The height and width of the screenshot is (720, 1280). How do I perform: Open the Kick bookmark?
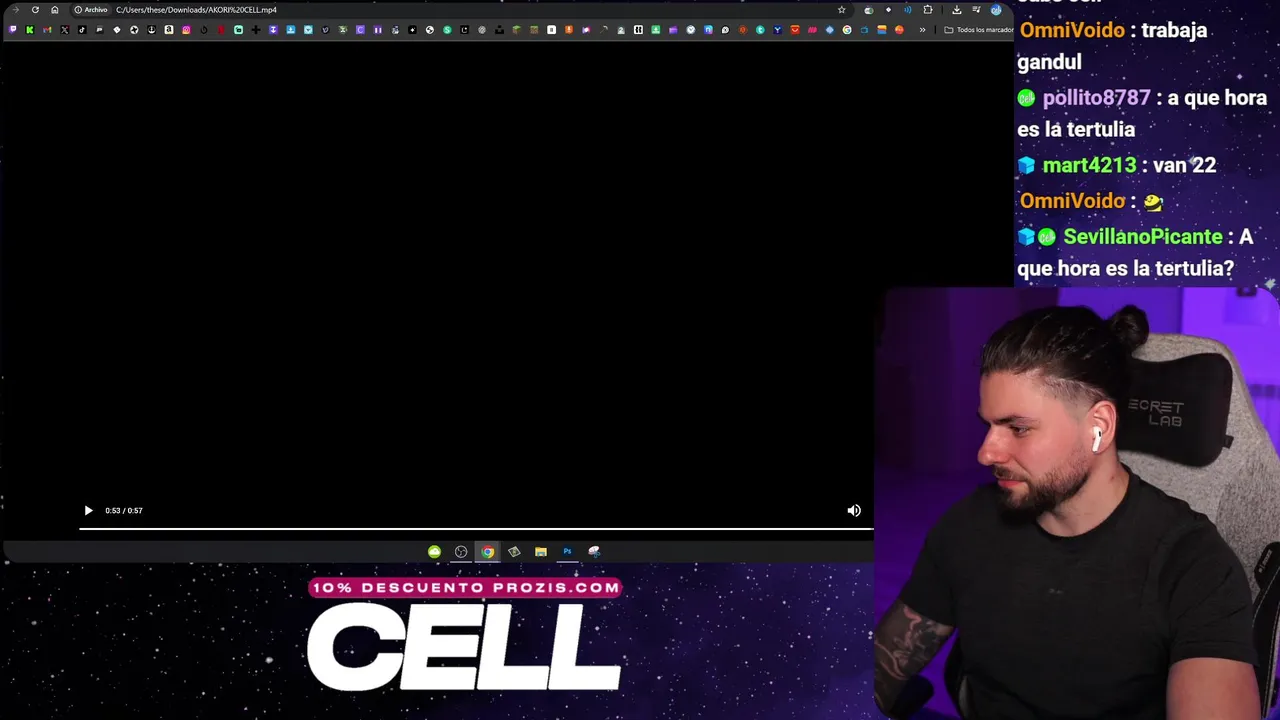pyautogui.click(x=30, y=30)
